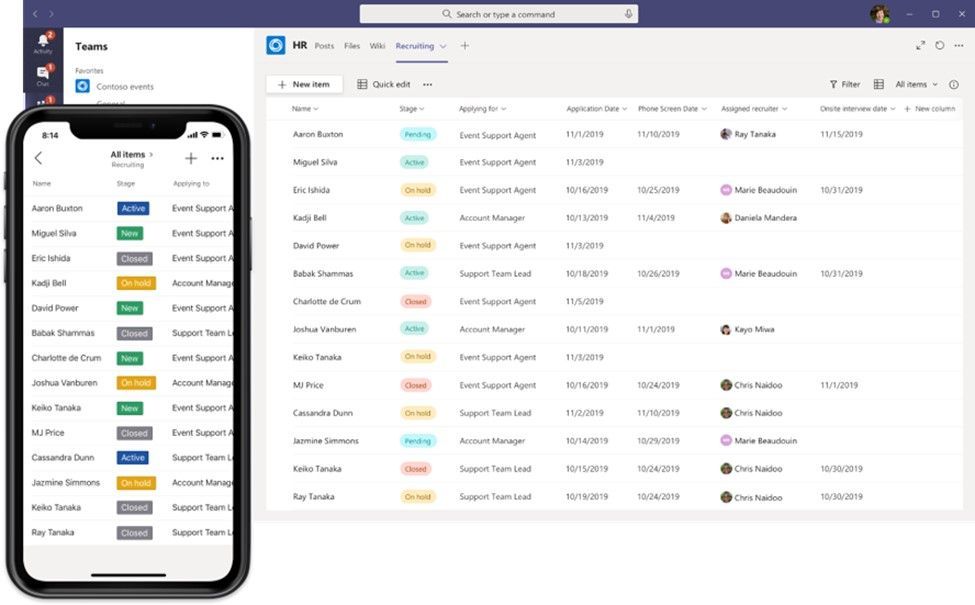This screenshot has height=605, width=975.
Task: Go back in Teams history
Action: coord(35,14)
